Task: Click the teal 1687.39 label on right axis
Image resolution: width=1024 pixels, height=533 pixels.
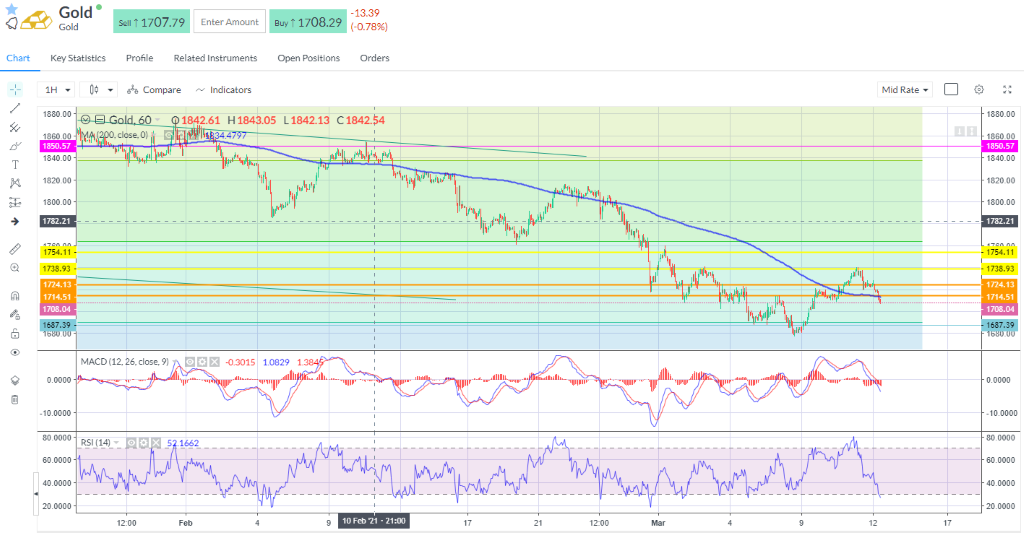Action: tap(999, 325)
